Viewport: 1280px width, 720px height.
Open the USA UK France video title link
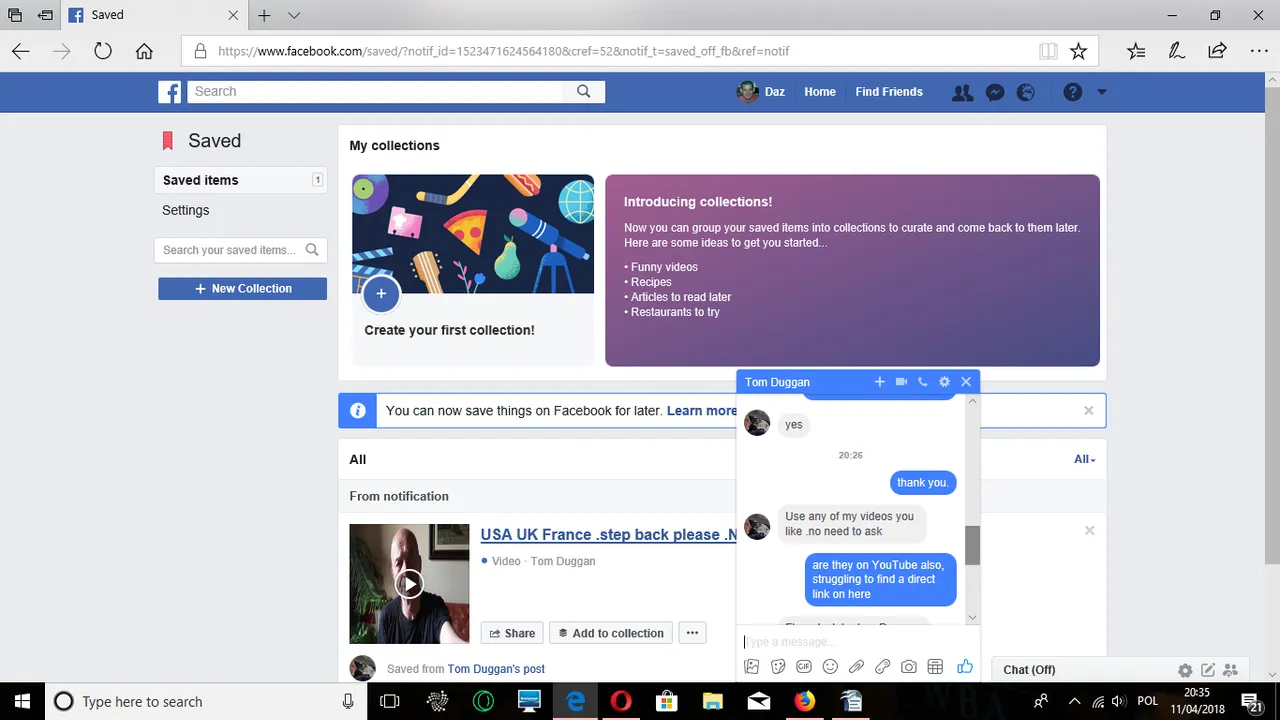(608, 535)
